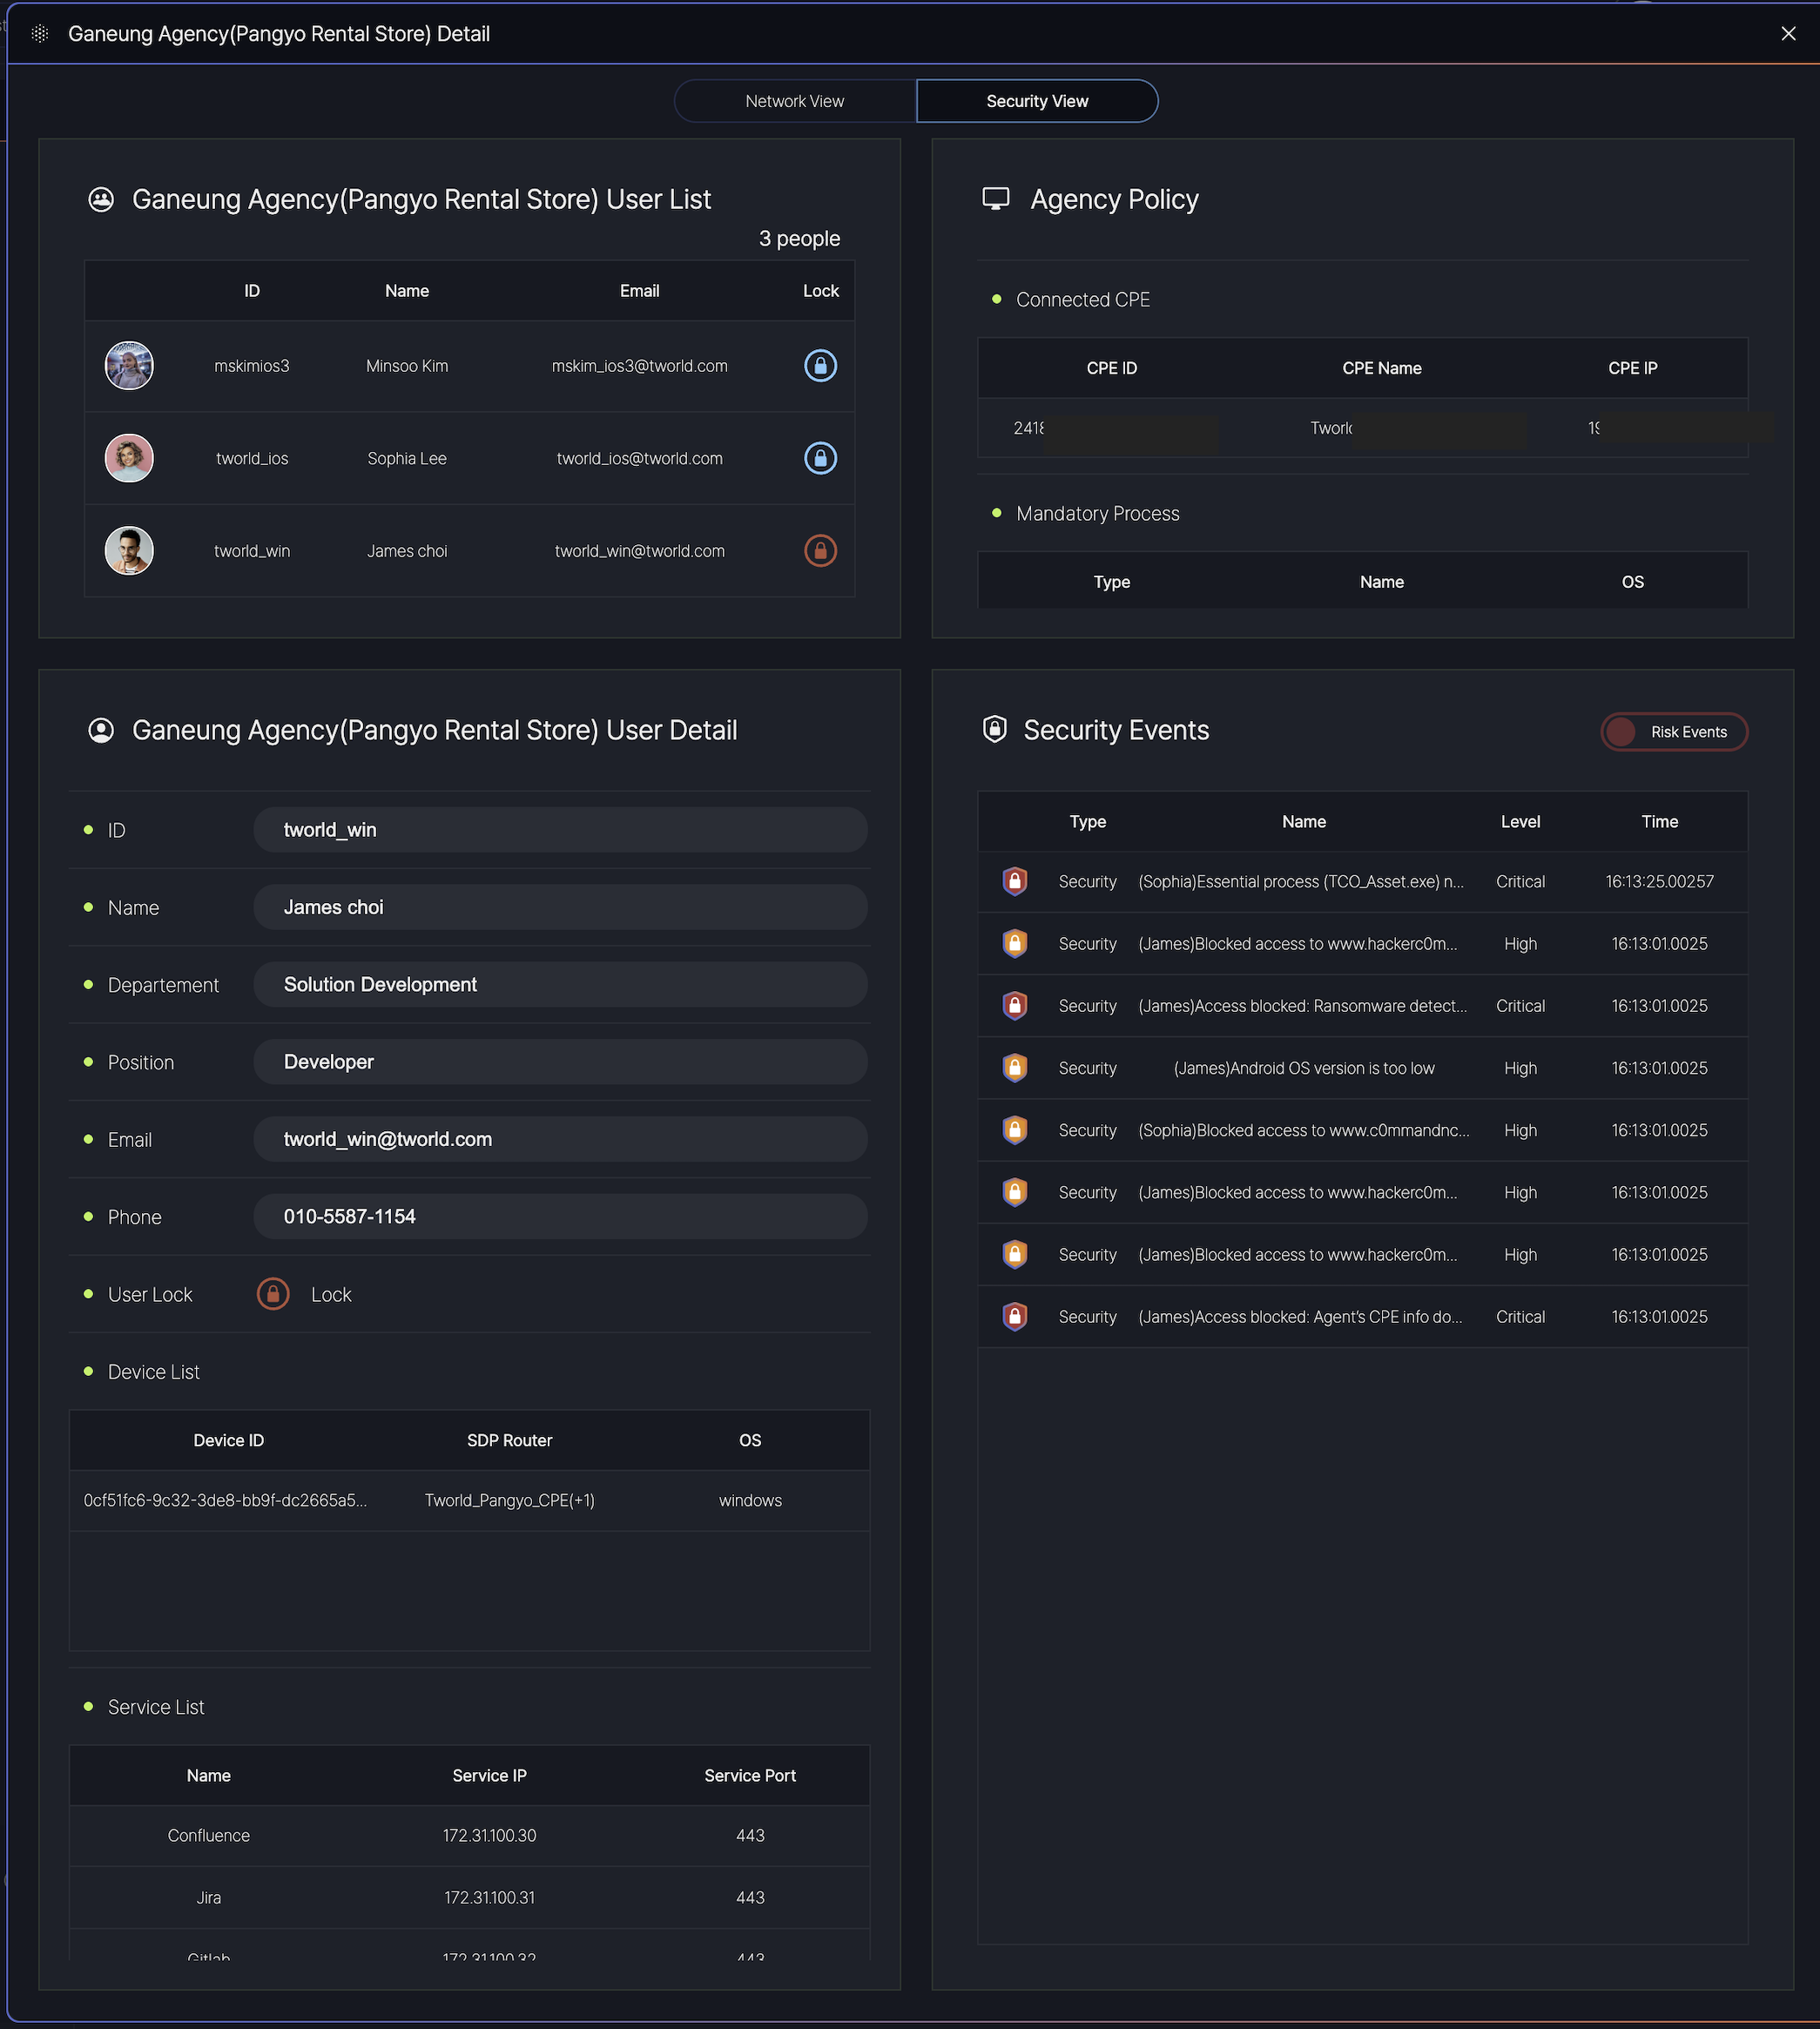The height and width of the screenshot is (2029, 1820).
Task: Toggle the Risk Events switch
Action: 1673,732
